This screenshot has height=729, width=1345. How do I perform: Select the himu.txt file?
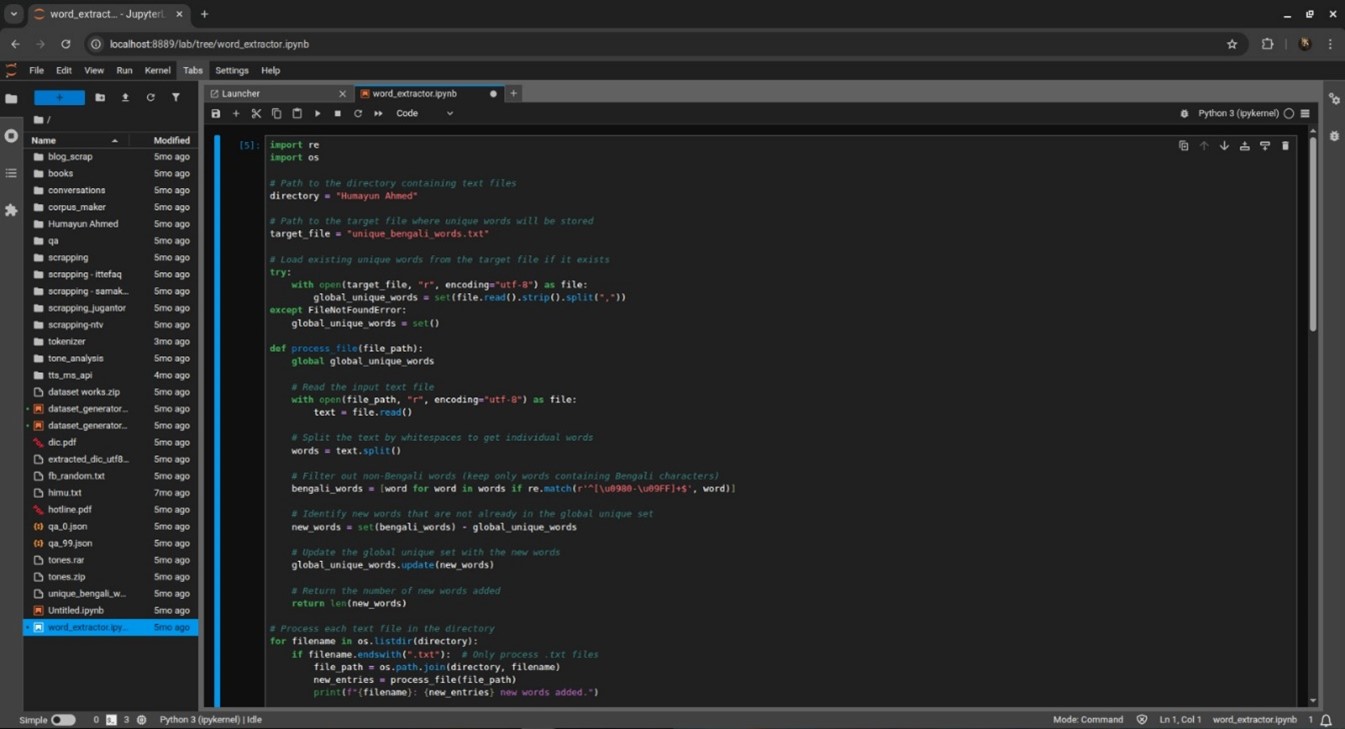[111, 493]
